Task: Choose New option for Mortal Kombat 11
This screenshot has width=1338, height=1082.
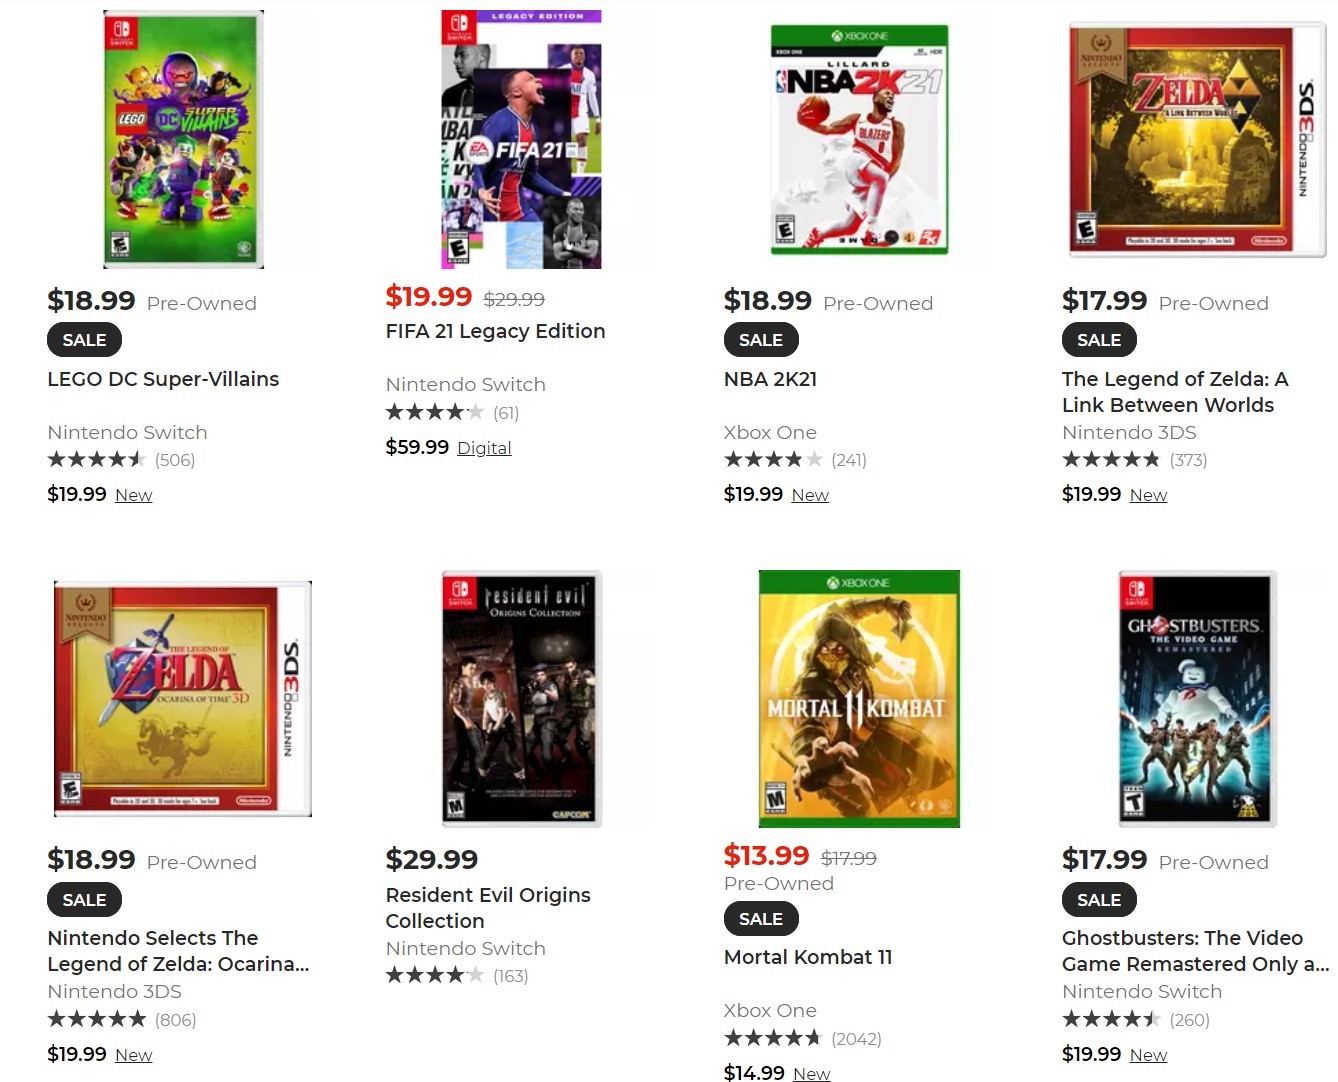Action: click(811, 1073)
